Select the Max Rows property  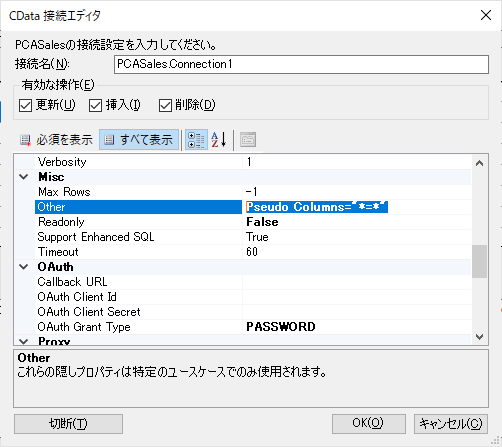point(138,192)
